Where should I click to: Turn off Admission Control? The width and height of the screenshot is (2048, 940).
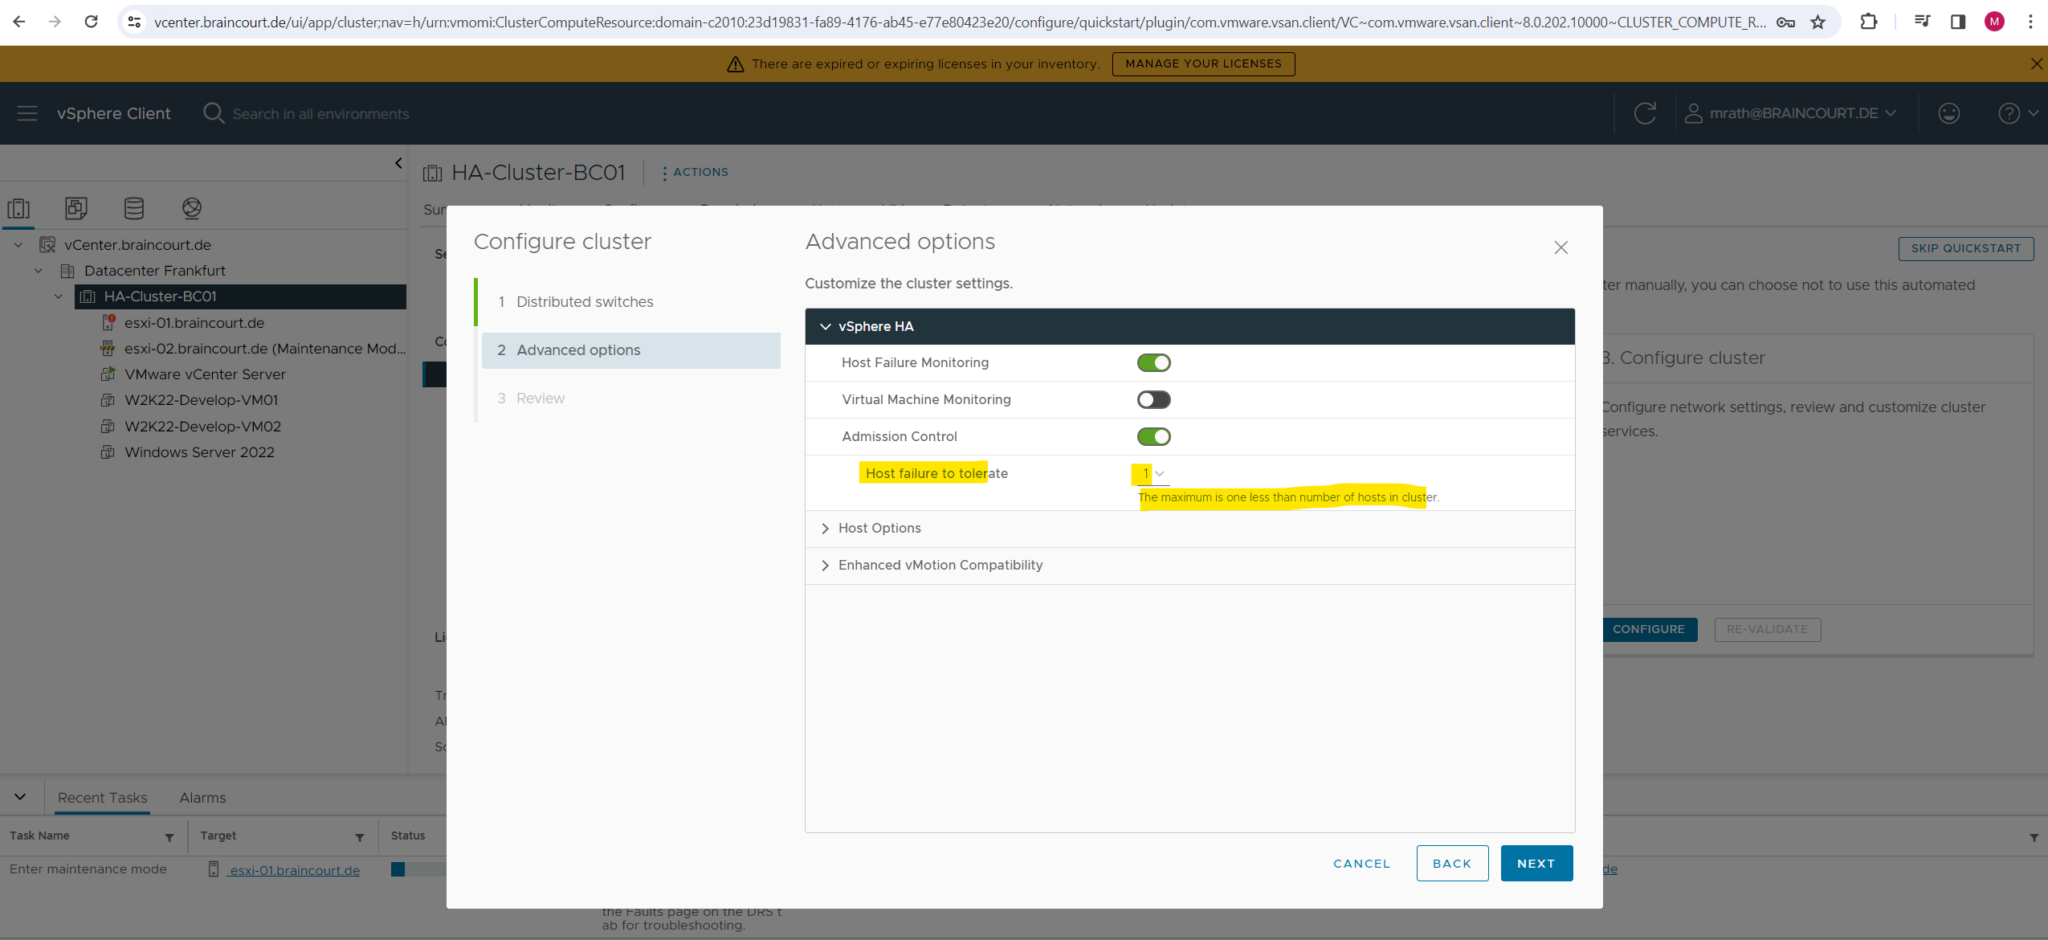[1152, 436]
